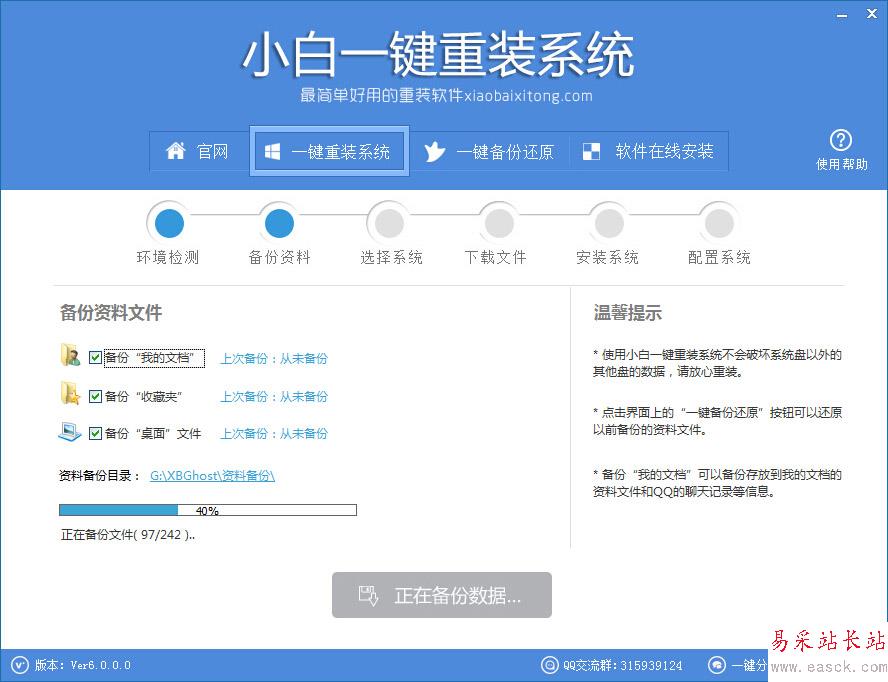Uncheck 备份 "我的文档" checkbox
Viewport: 888px width, 682px height.
pos(95,357)
